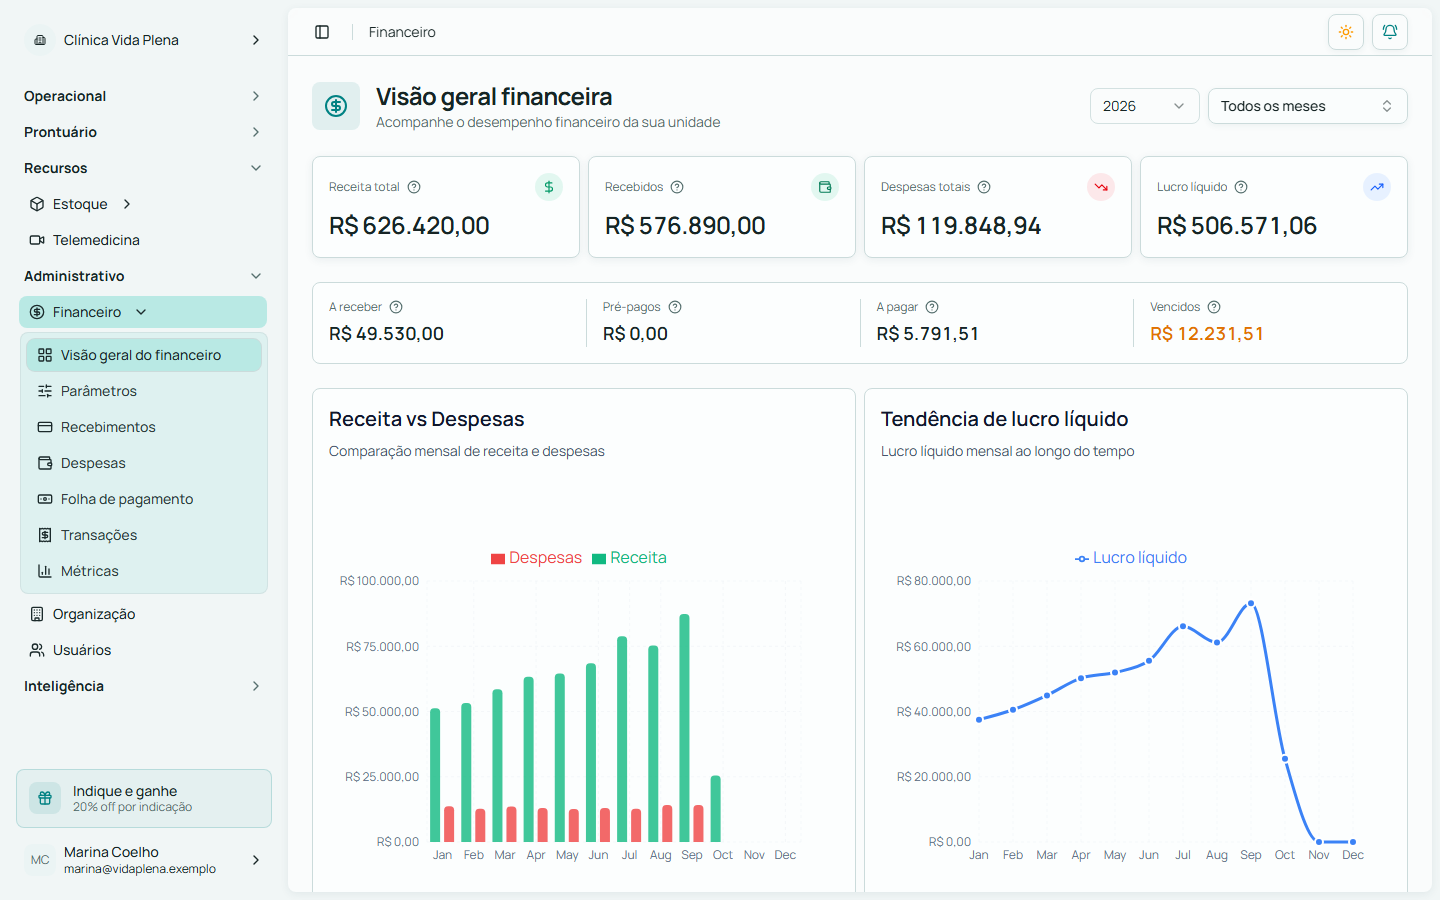Open Transações page

144,535
